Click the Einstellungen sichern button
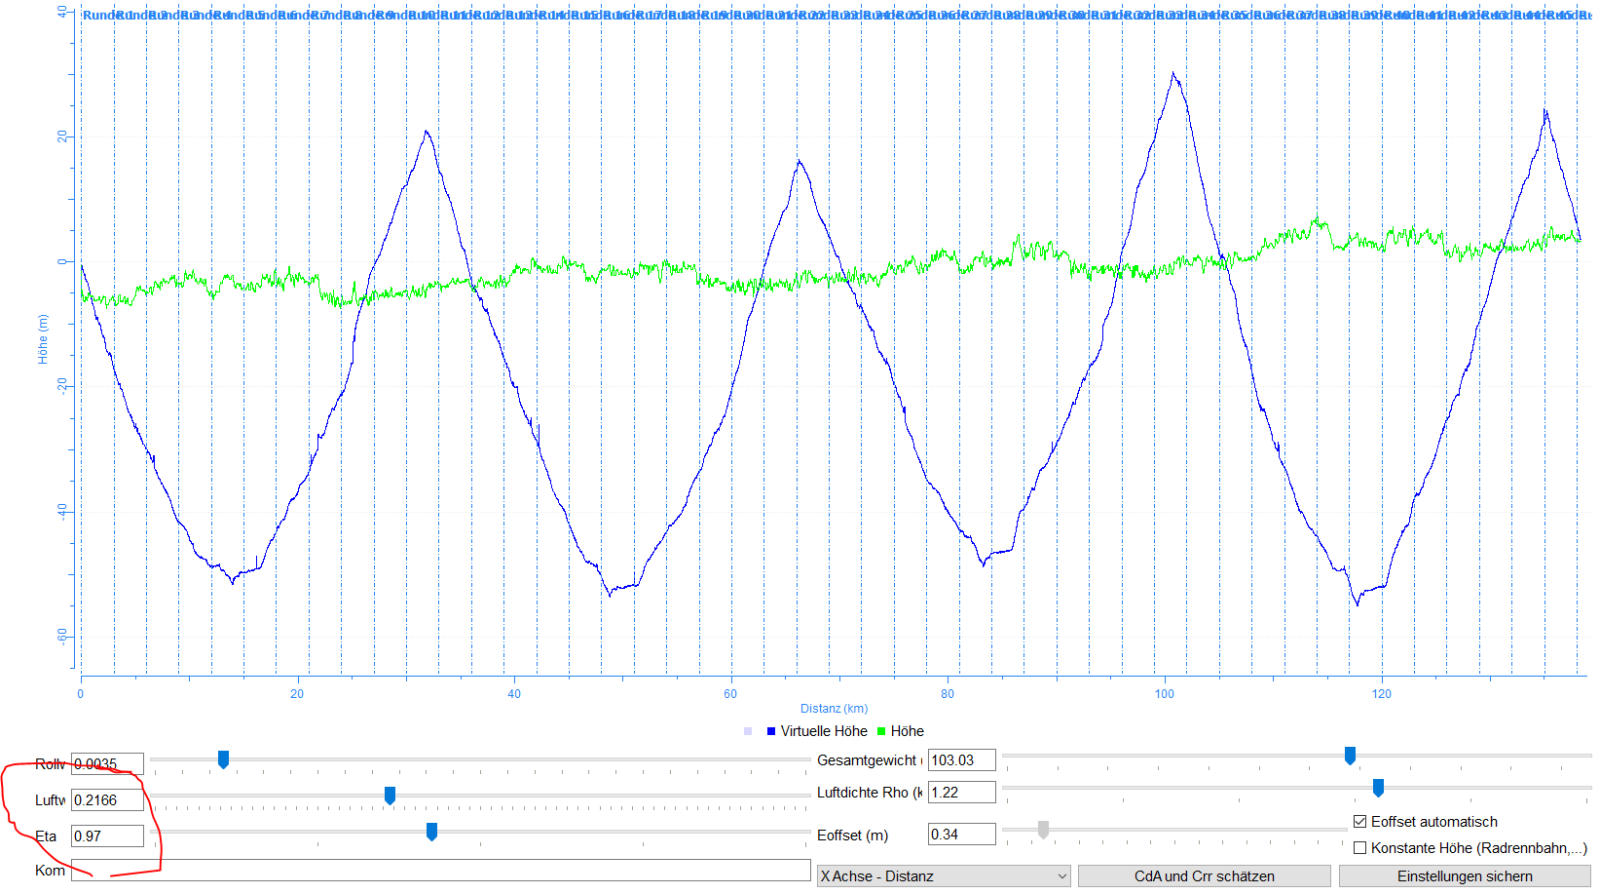The image size is (1600, 894). (1464, 876)
